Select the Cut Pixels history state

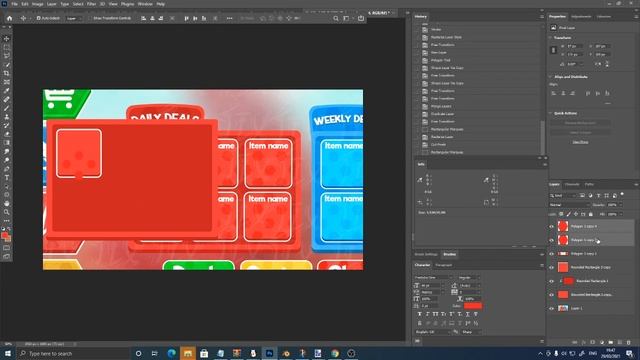pyautogui.click(x=438, y=144)
